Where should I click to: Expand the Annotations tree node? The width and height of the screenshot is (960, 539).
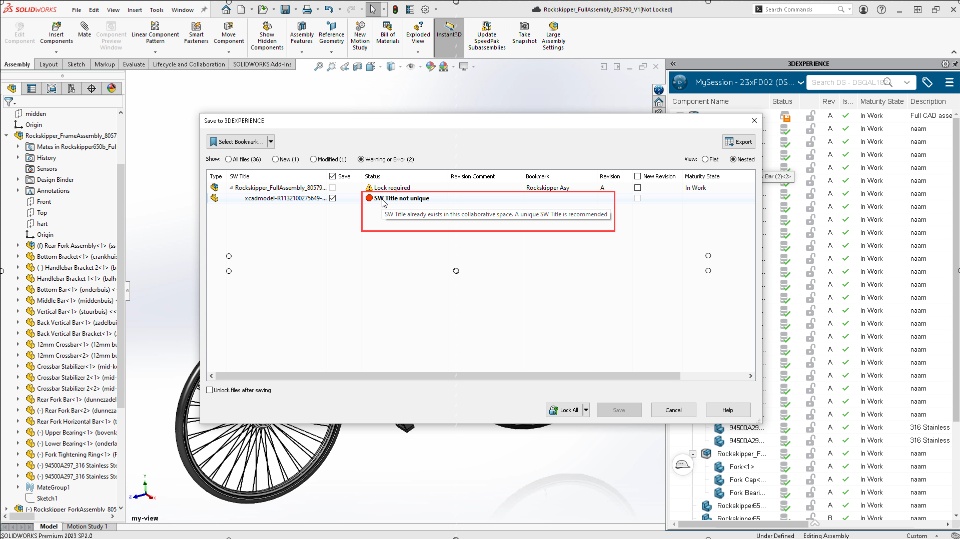[x=18, y=190]
